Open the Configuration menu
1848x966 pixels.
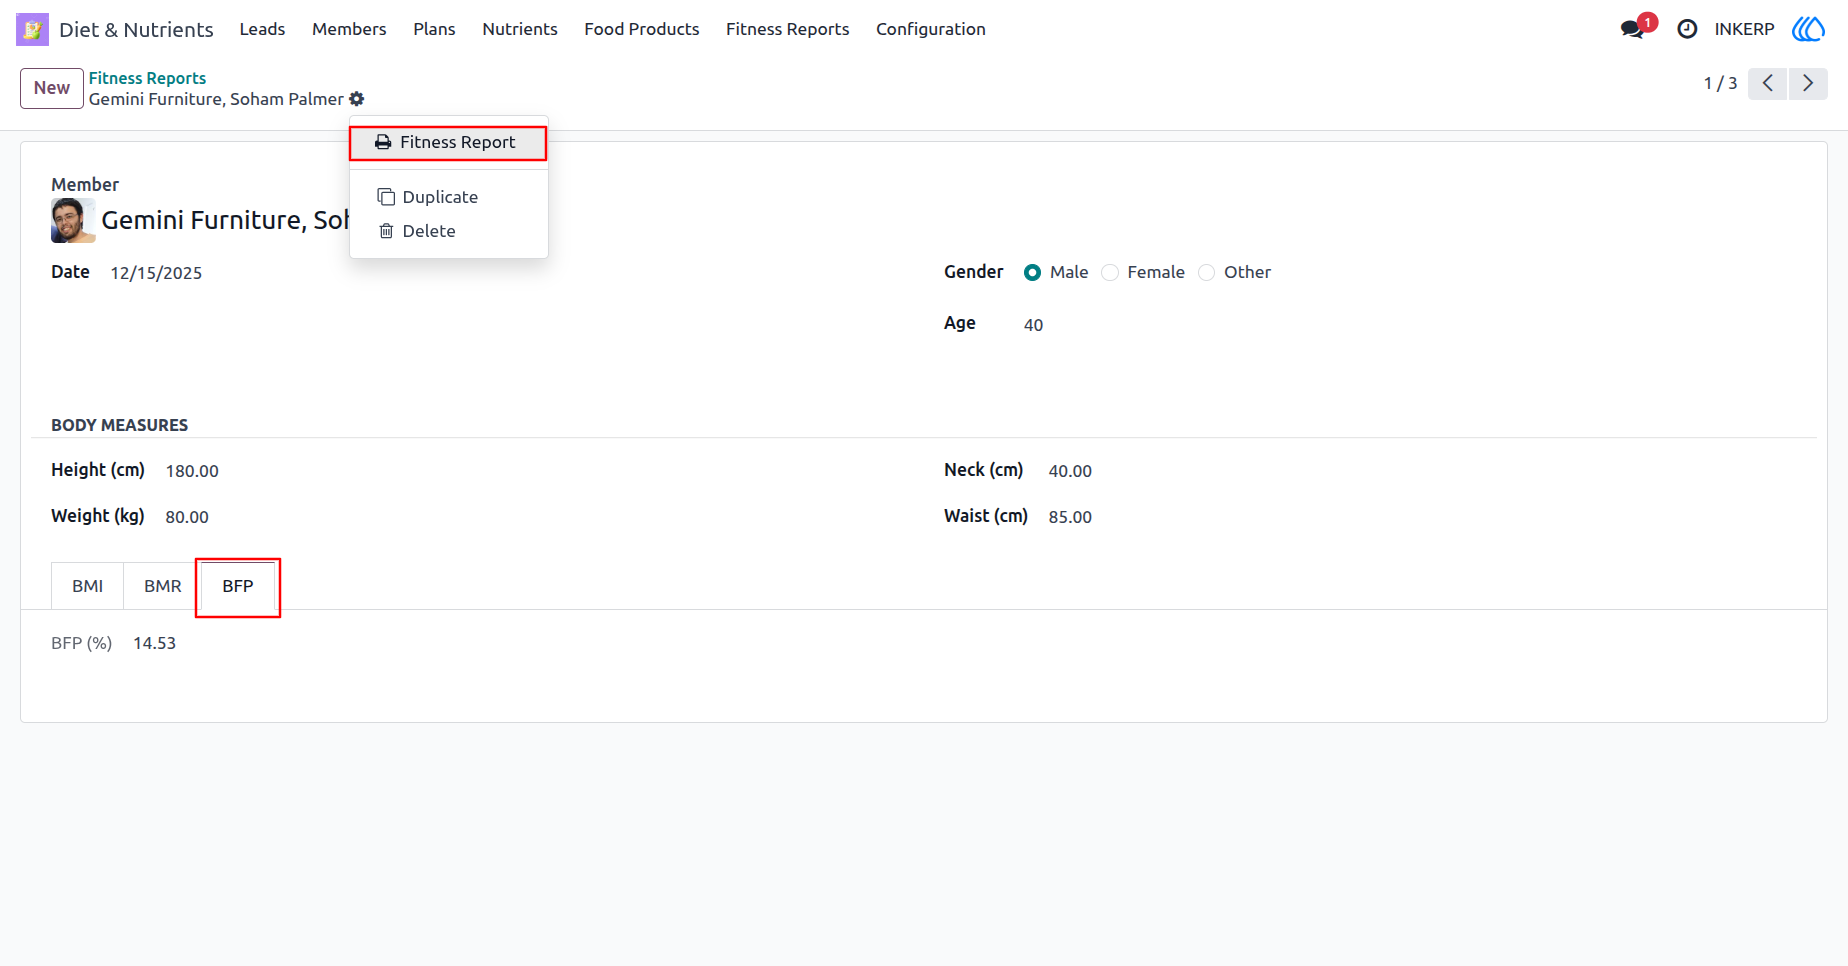(x=931, y=29)
